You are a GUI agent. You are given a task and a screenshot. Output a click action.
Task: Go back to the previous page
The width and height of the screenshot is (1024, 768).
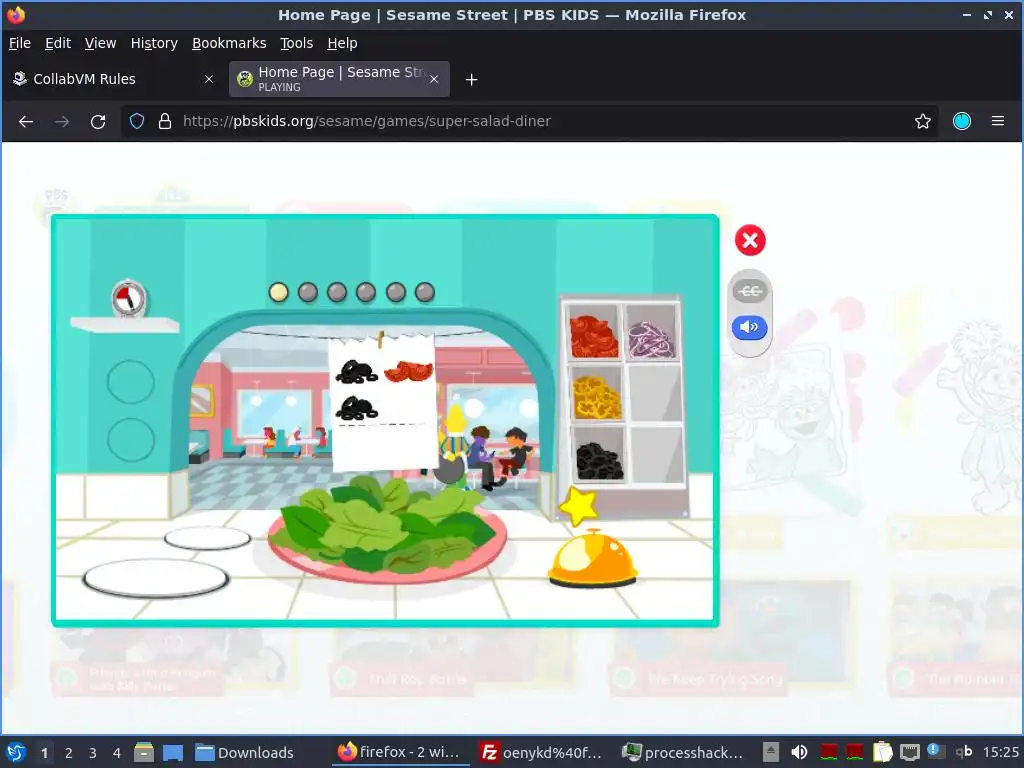(x=26, y=121)
